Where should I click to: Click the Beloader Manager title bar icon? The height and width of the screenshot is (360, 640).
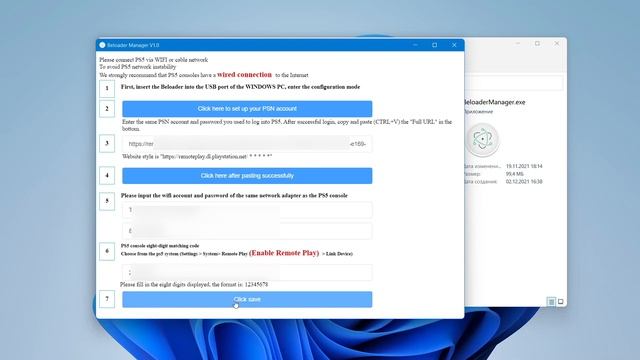click(x=102, y=45)
